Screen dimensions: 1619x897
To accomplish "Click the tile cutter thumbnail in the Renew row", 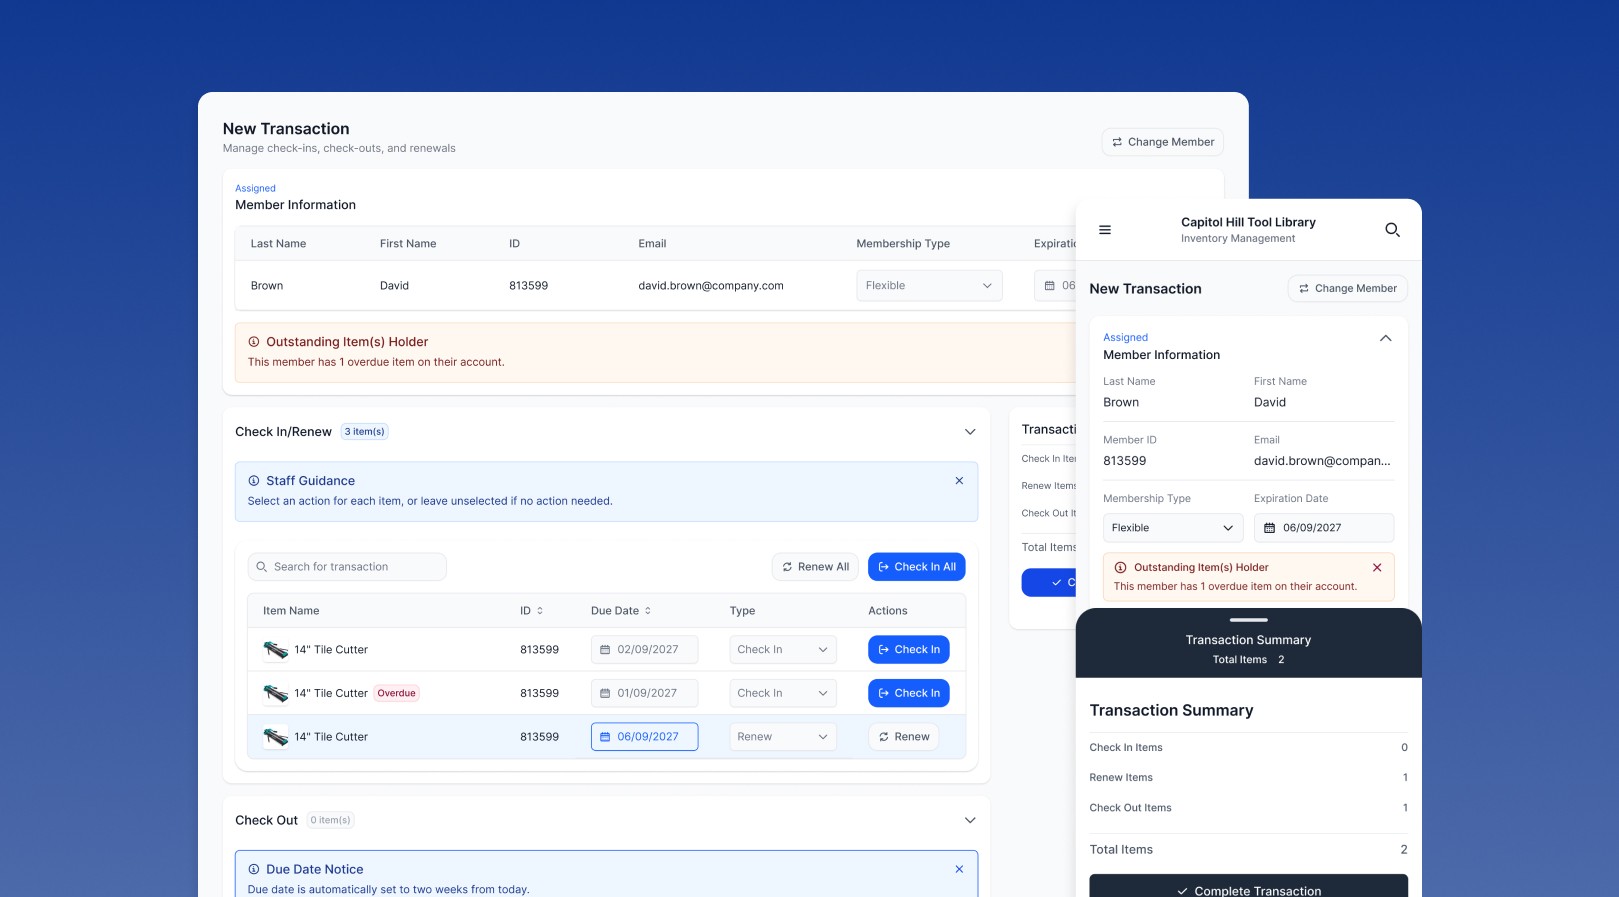I will pos(275,737).
